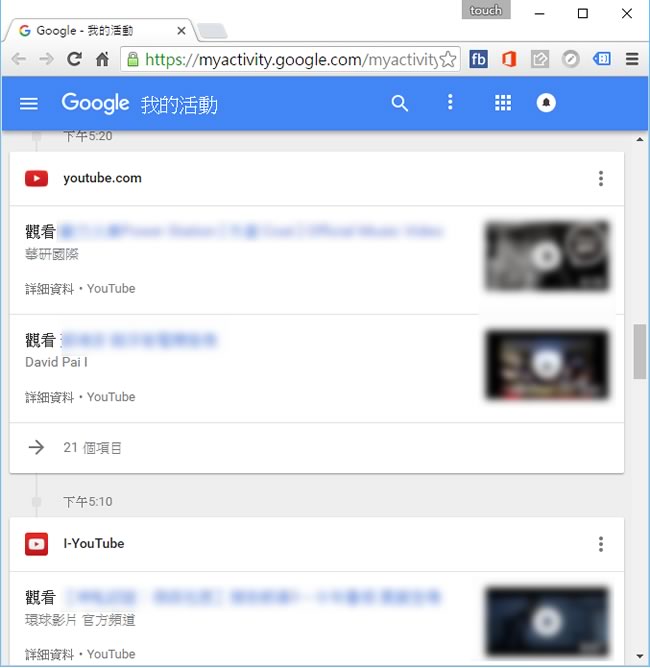Open options for the youtube.com activity card
The image size is (650, 668).
coord(601,179)
